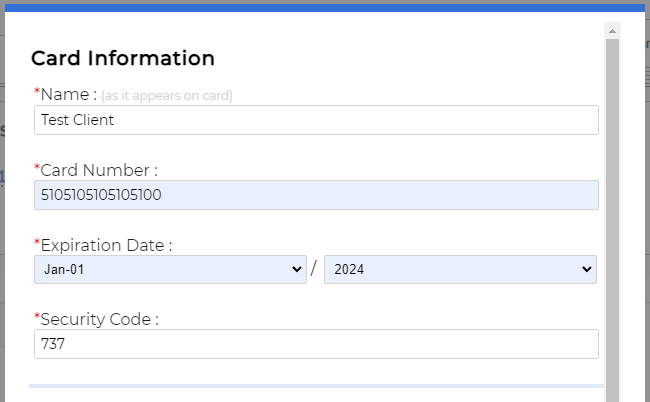
Task: Click the Name field label
Action: 68,94
